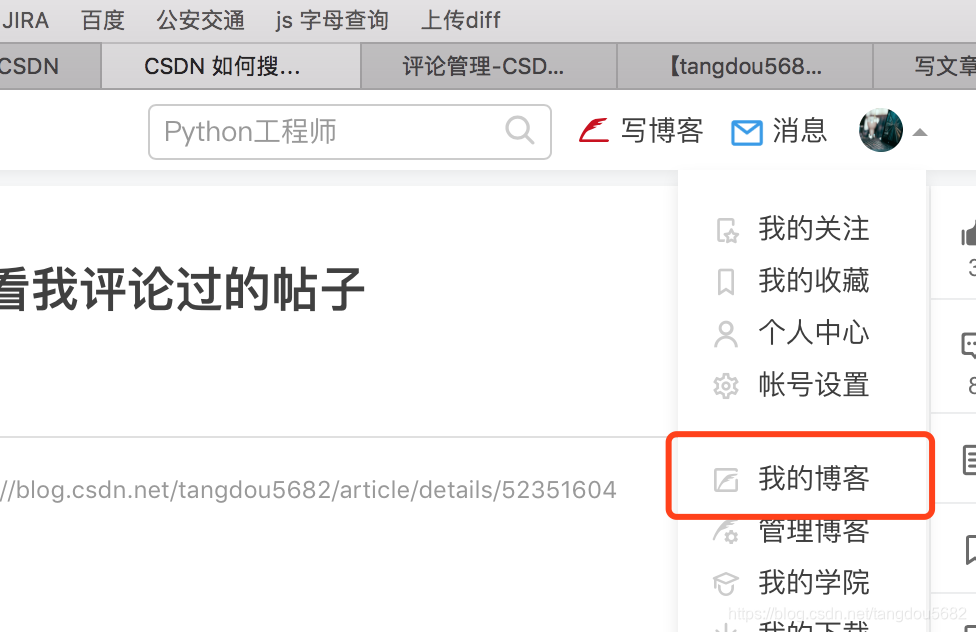Switch to the 评论管理-CSD… tab
Screen dimensions: 976x632
coord(489,66)
